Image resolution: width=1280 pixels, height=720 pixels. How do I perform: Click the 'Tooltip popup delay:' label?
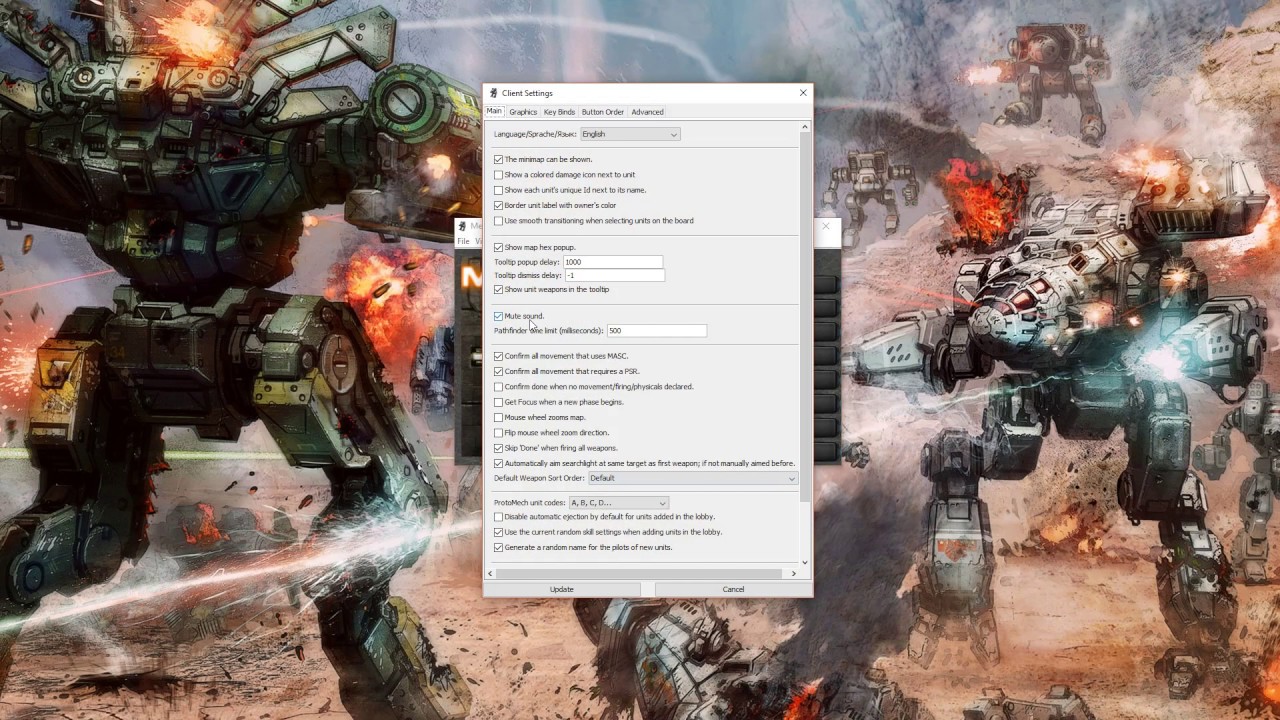pos(527,262)
